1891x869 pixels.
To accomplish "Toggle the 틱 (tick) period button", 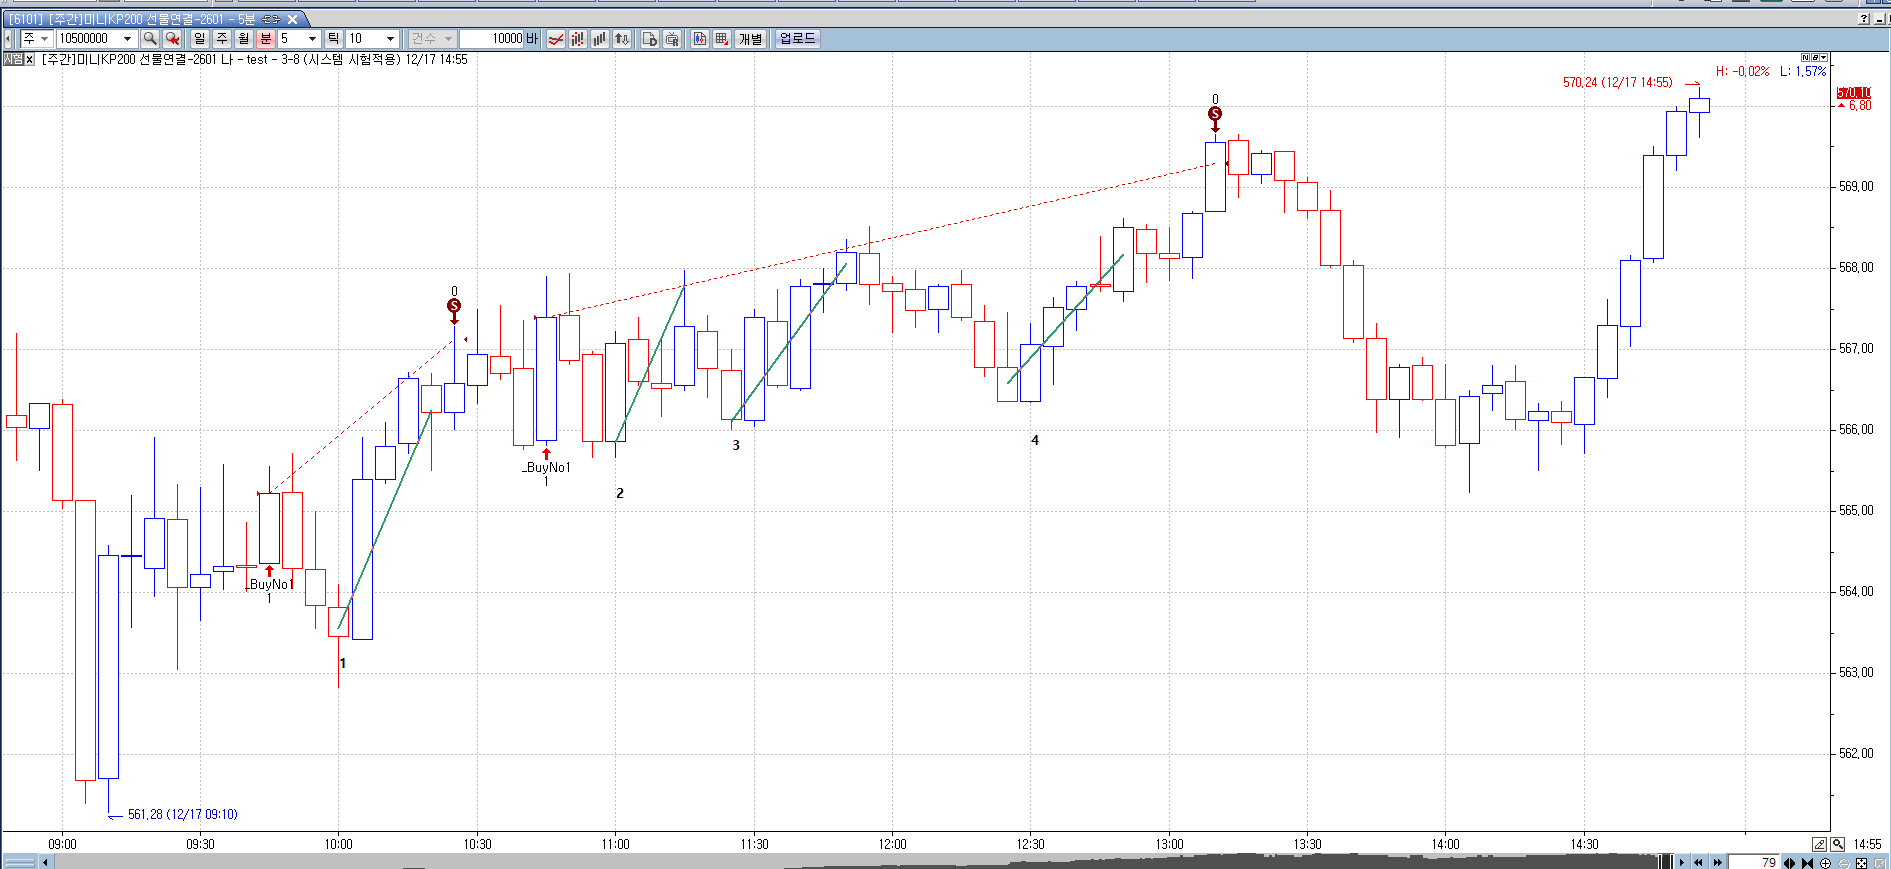I will click(333, 39).
